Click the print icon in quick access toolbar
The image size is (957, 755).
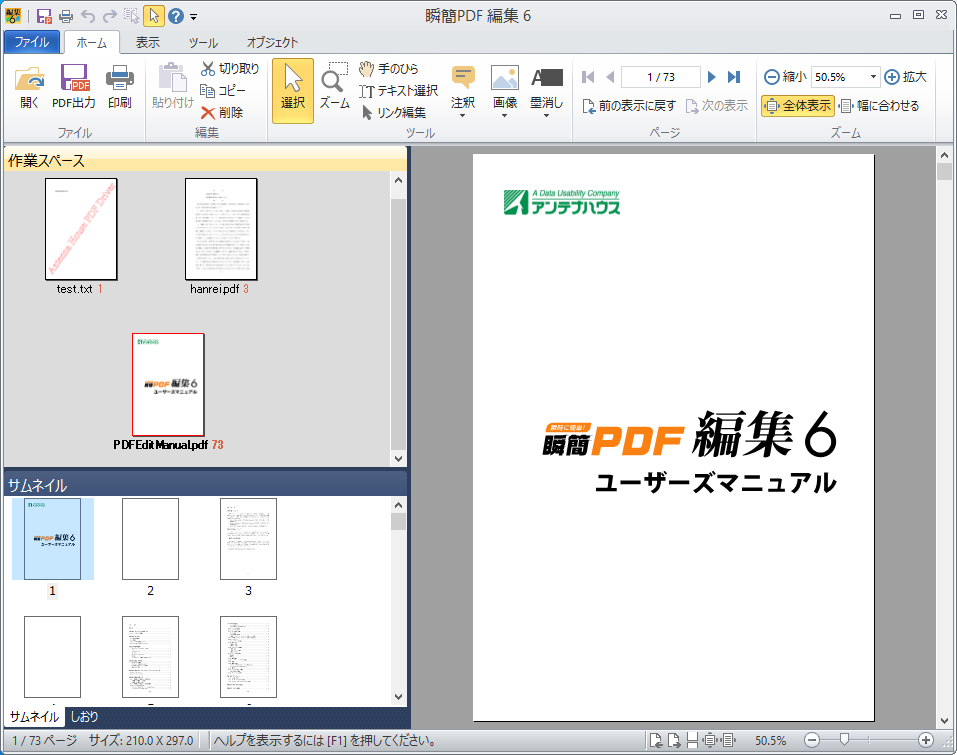tap(66, 16)
